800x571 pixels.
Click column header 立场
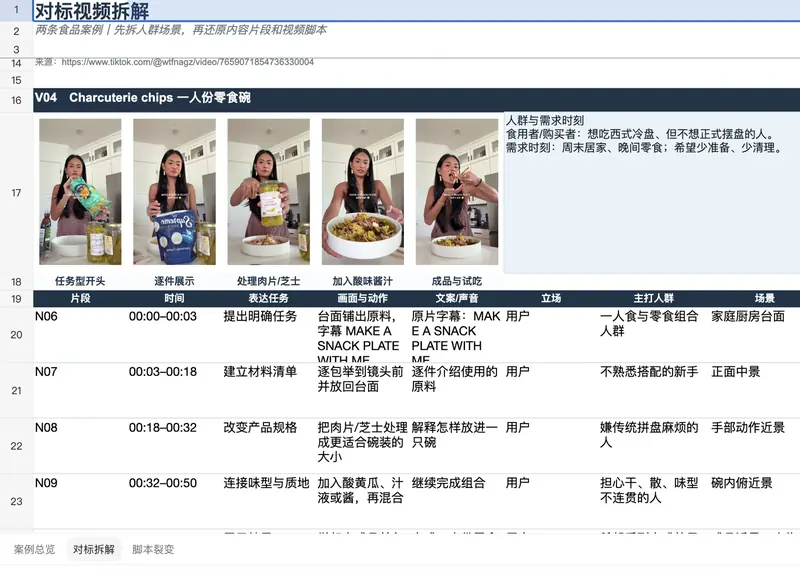(x=551, y=298)
